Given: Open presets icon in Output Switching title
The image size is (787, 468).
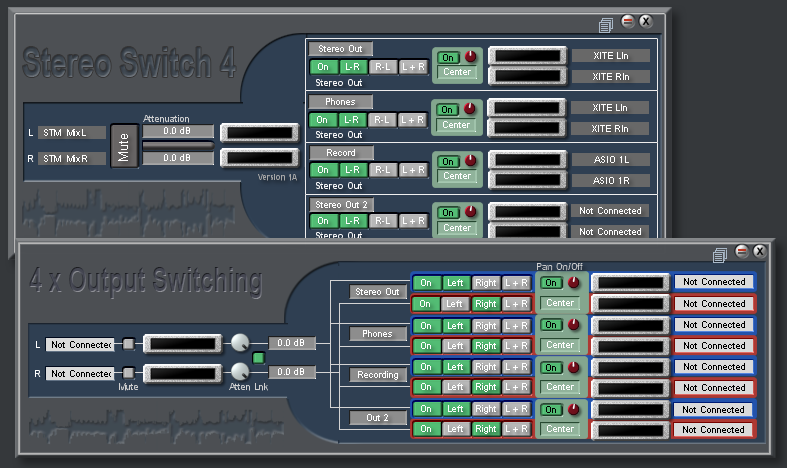Looking at the screenshot, I should pyautogui.click(x=720, y=254).
